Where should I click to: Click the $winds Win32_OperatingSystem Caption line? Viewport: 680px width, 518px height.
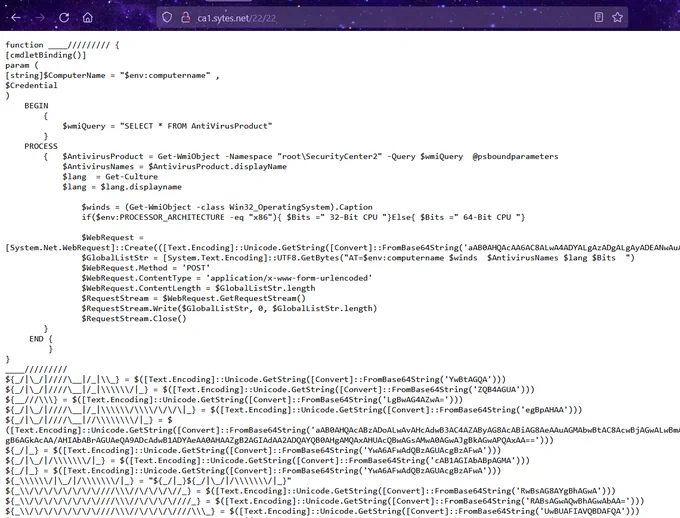[227, 207]
